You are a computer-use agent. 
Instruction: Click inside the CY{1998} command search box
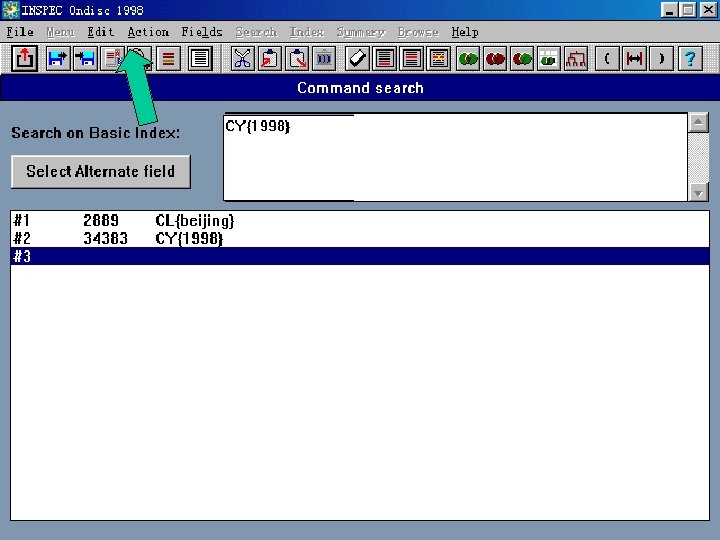[x=455, y=157]
